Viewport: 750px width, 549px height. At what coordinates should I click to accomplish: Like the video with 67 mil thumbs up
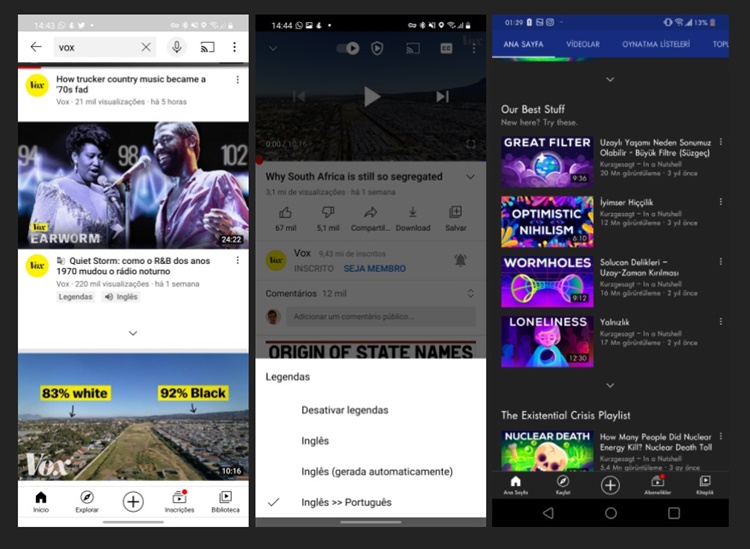click(x=286, y=219)
